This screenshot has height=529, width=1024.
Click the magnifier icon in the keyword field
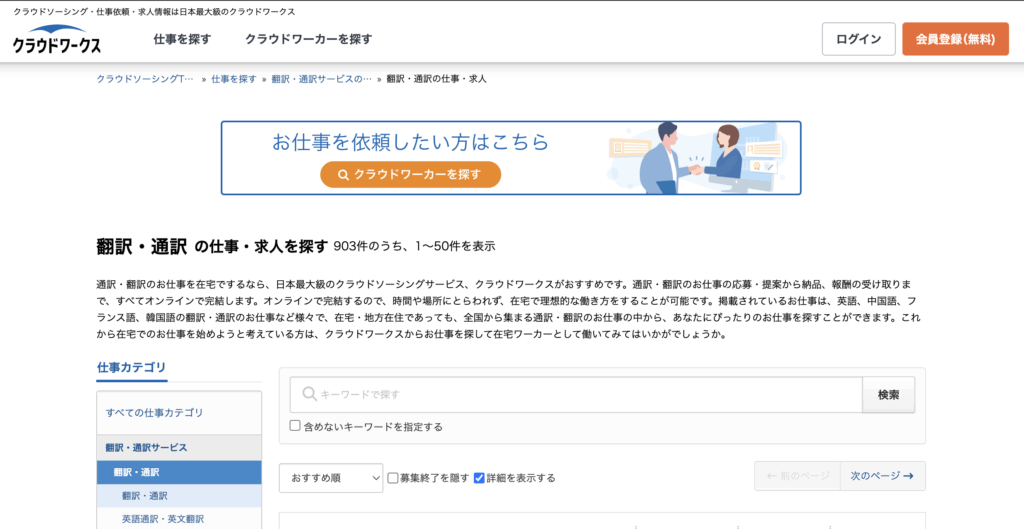tap(310, 394)
